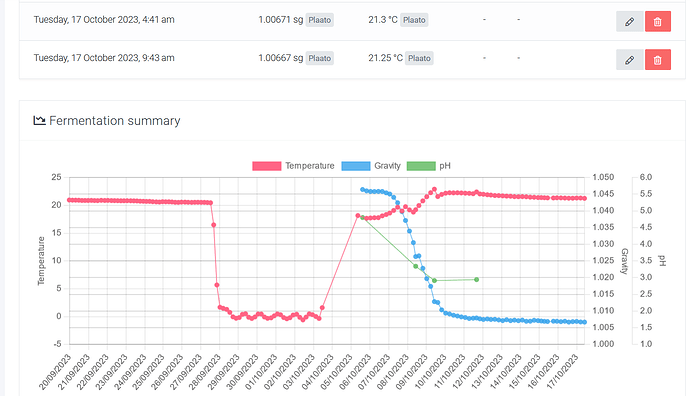This screenshot has width=690, height=396.
Task: Click the peak temperature point near 10/10/2023
Action: pos(434,190)
